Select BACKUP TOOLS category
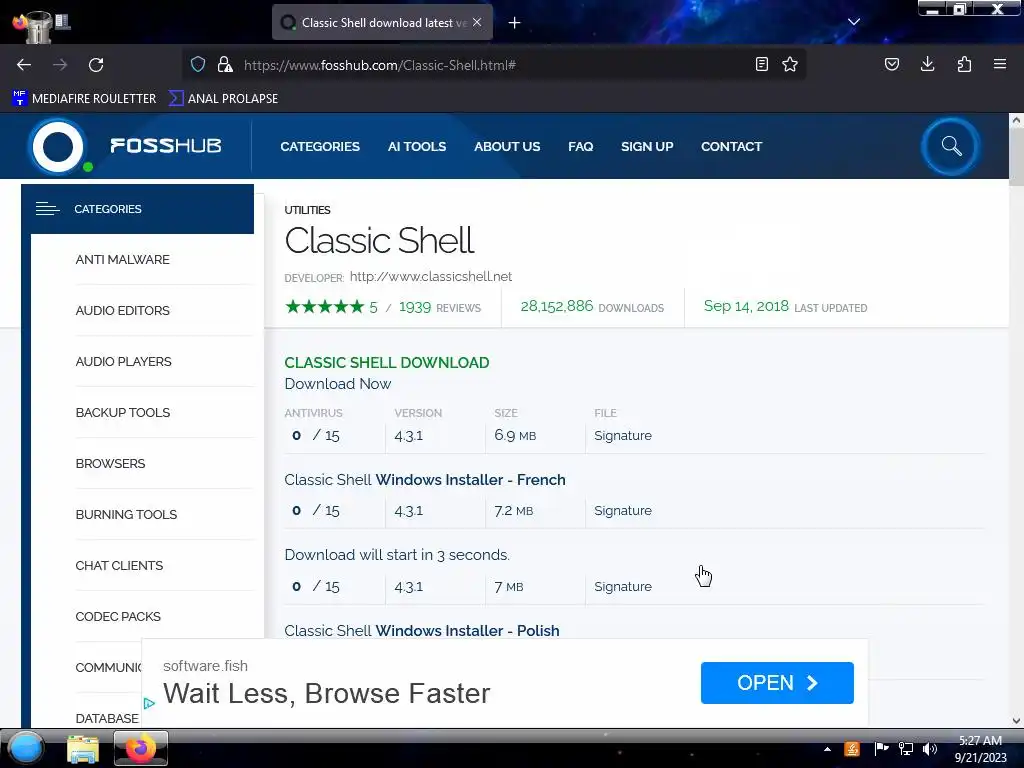Image resolution: width=1024 pixels, height=768 pixels. pos(123,412)
